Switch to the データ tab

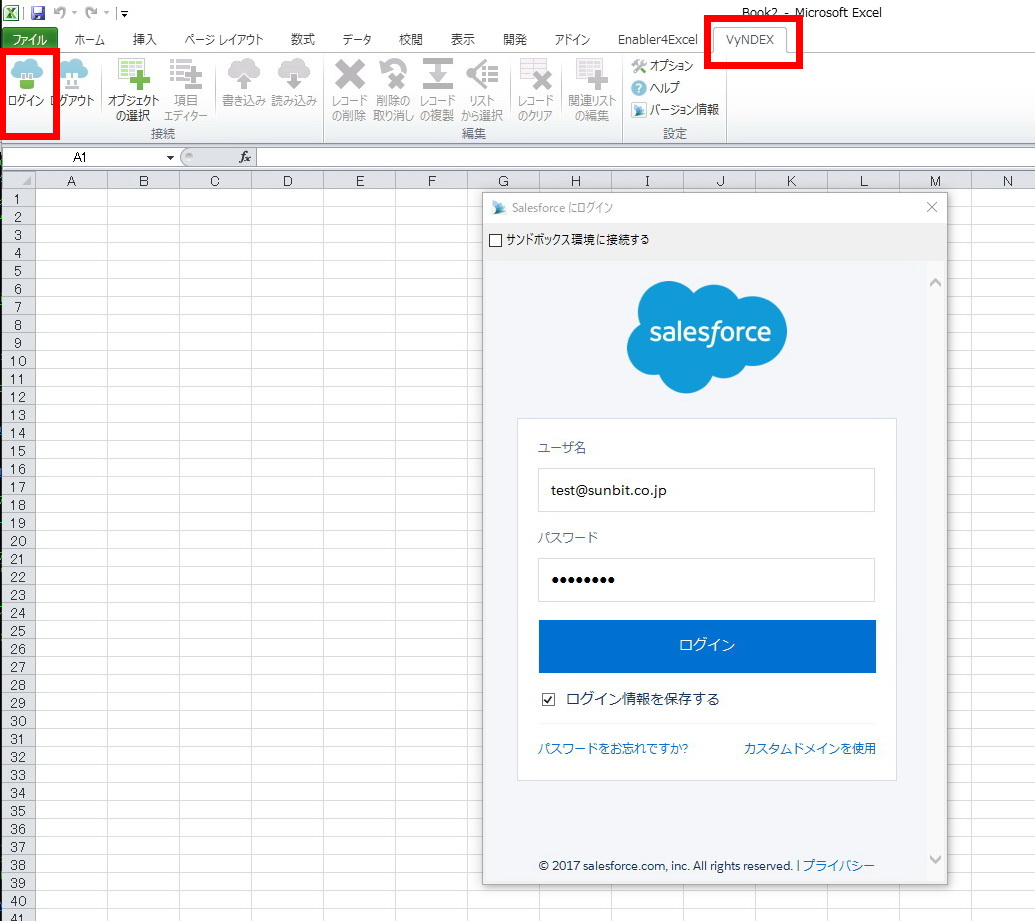pos(356,40)
